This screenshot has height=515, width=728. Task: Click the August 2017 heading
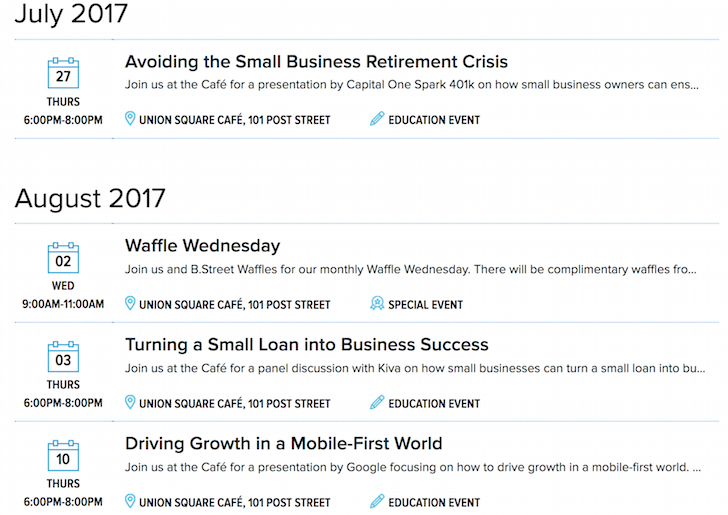(x=90, y=199)
